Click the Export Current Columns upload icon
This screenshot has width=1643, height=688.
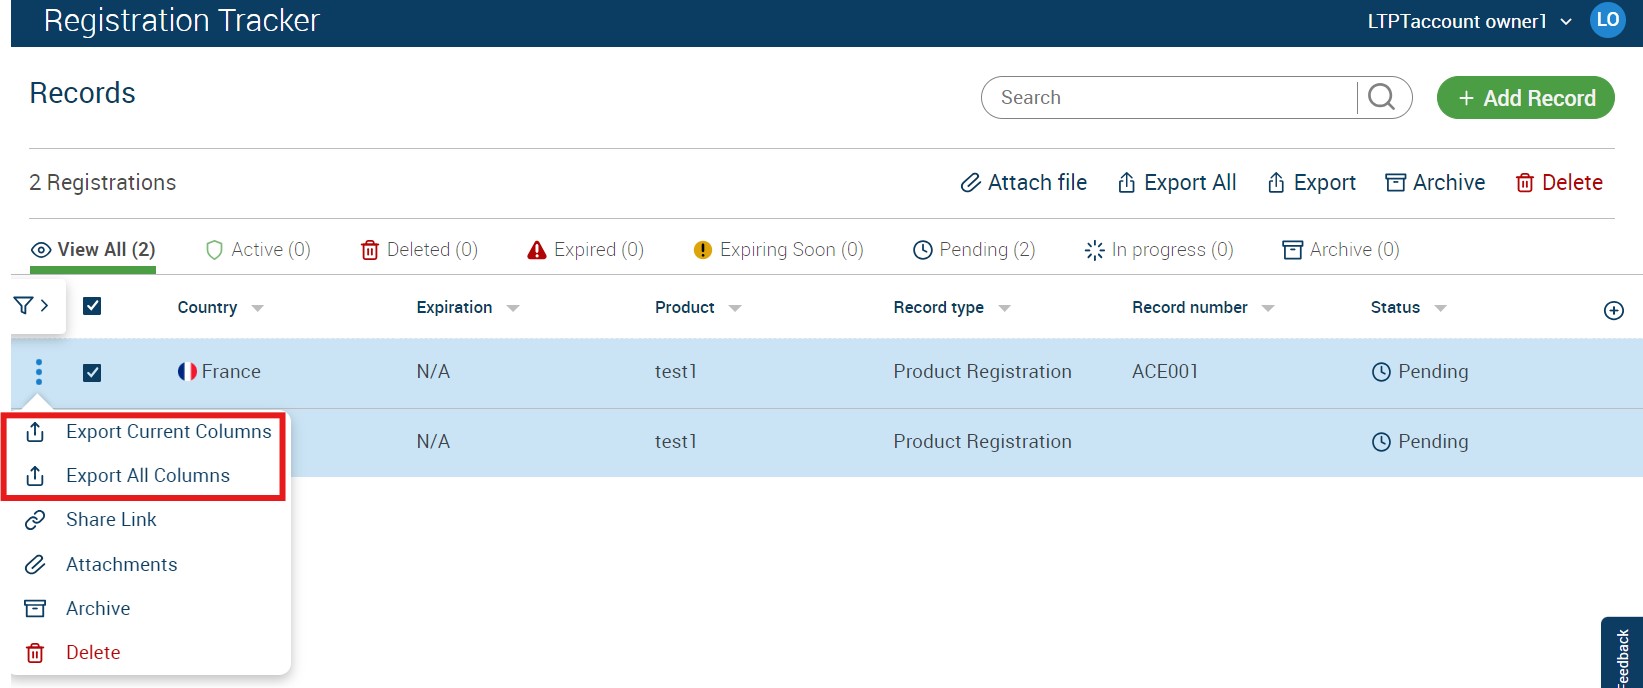(x=35, y=432)
